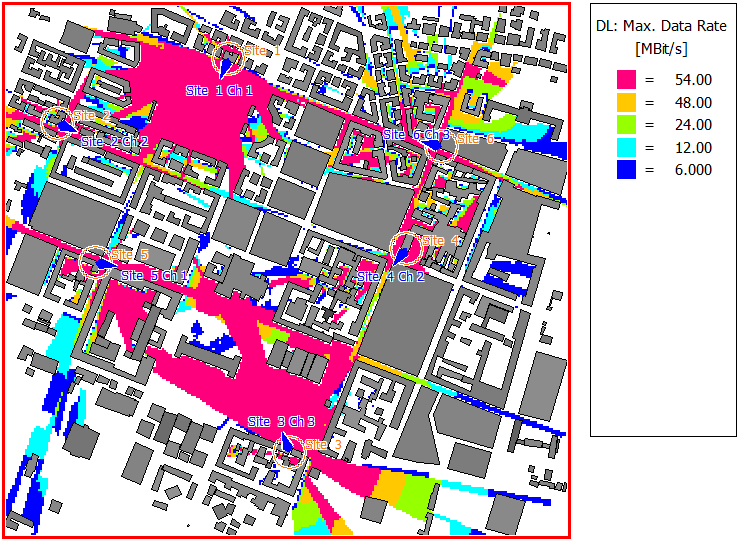This screenshot has height=541, width=741.
Task: Select the 'Site 6 Ch 3' label
Action: [416, 134]
